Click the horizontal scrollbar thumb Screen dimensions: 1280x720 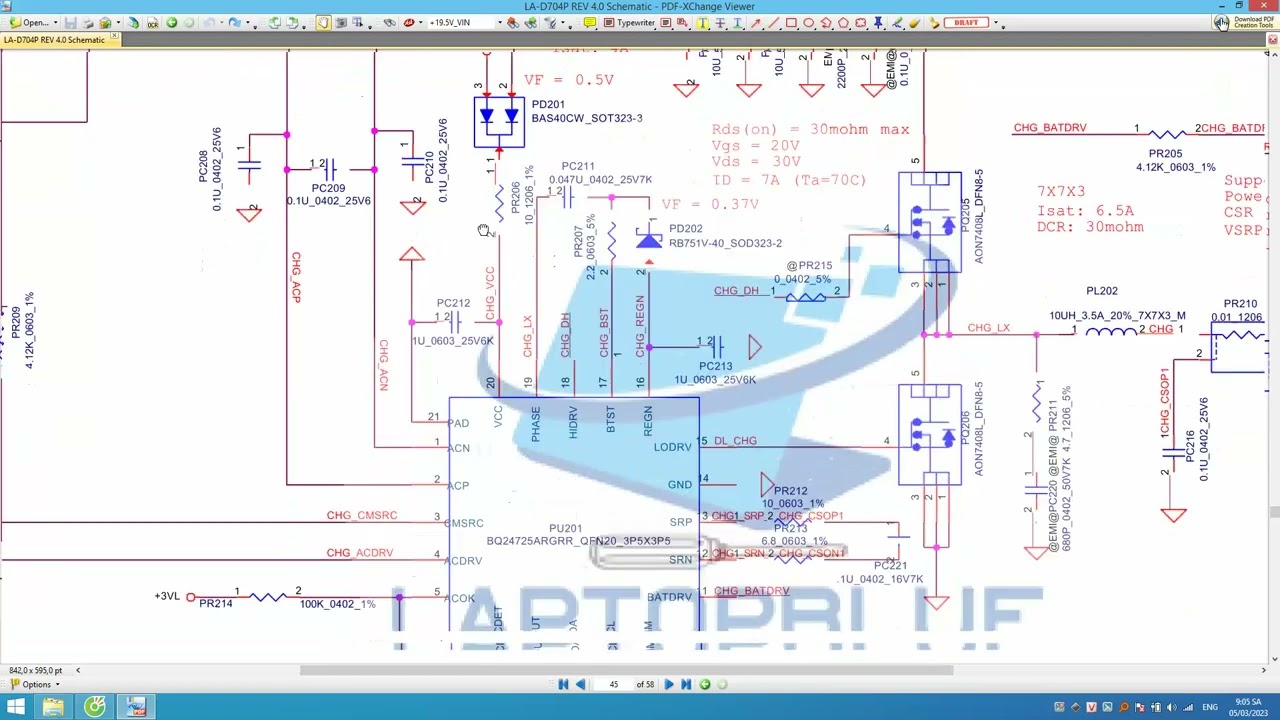[628, 670]
